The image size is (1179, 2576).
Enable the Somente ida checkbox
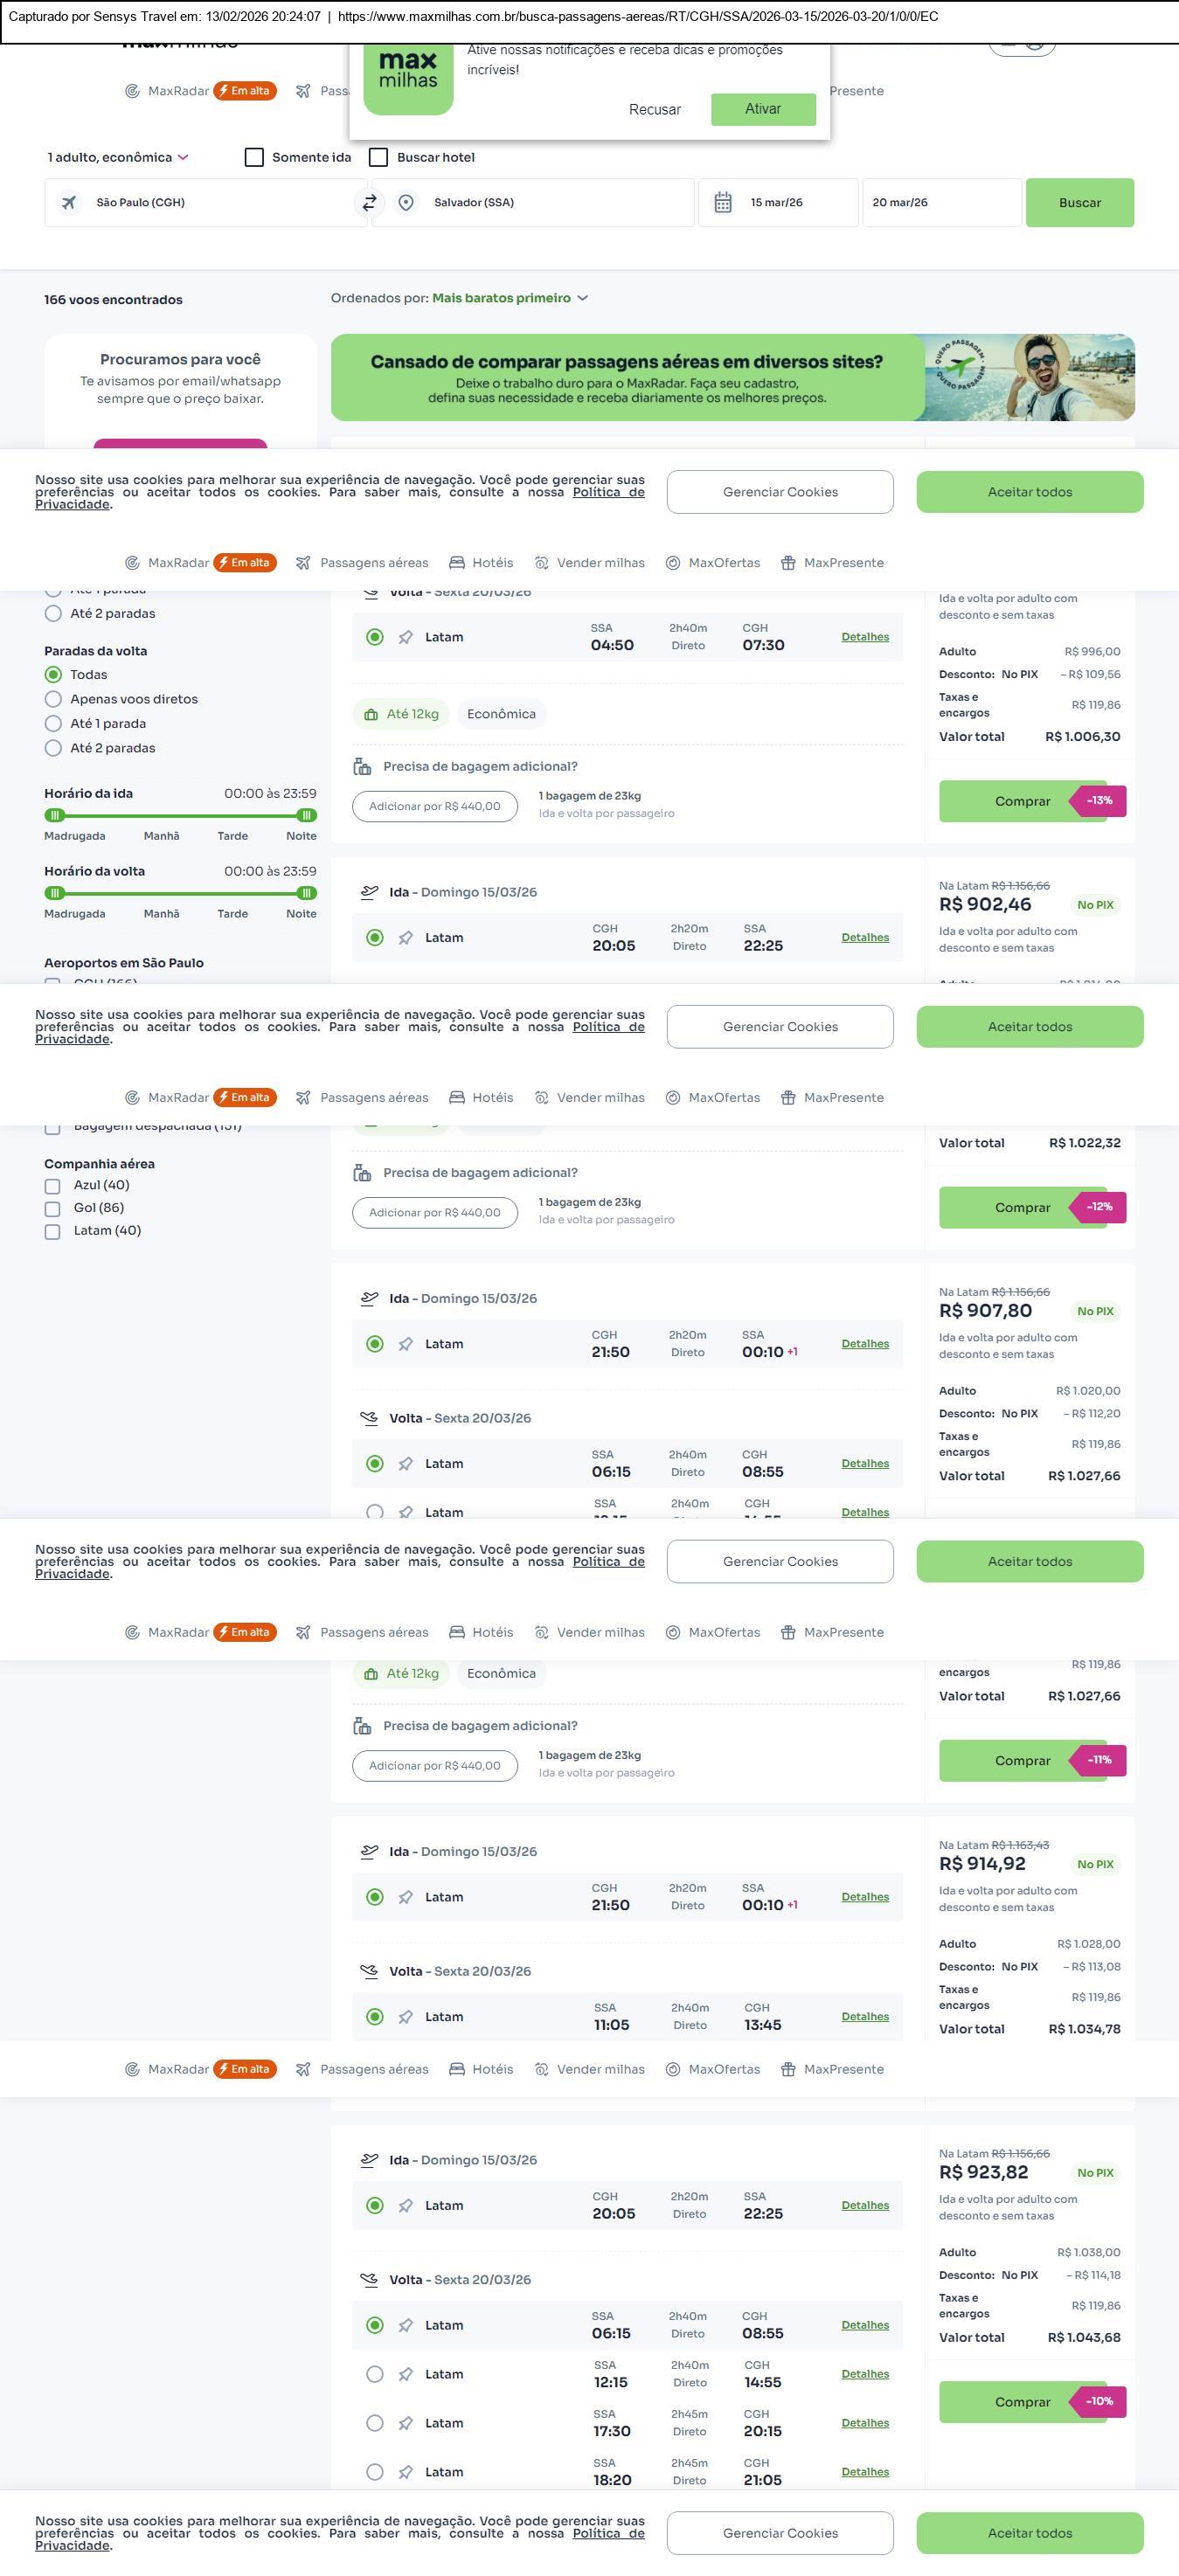[255, 158]
